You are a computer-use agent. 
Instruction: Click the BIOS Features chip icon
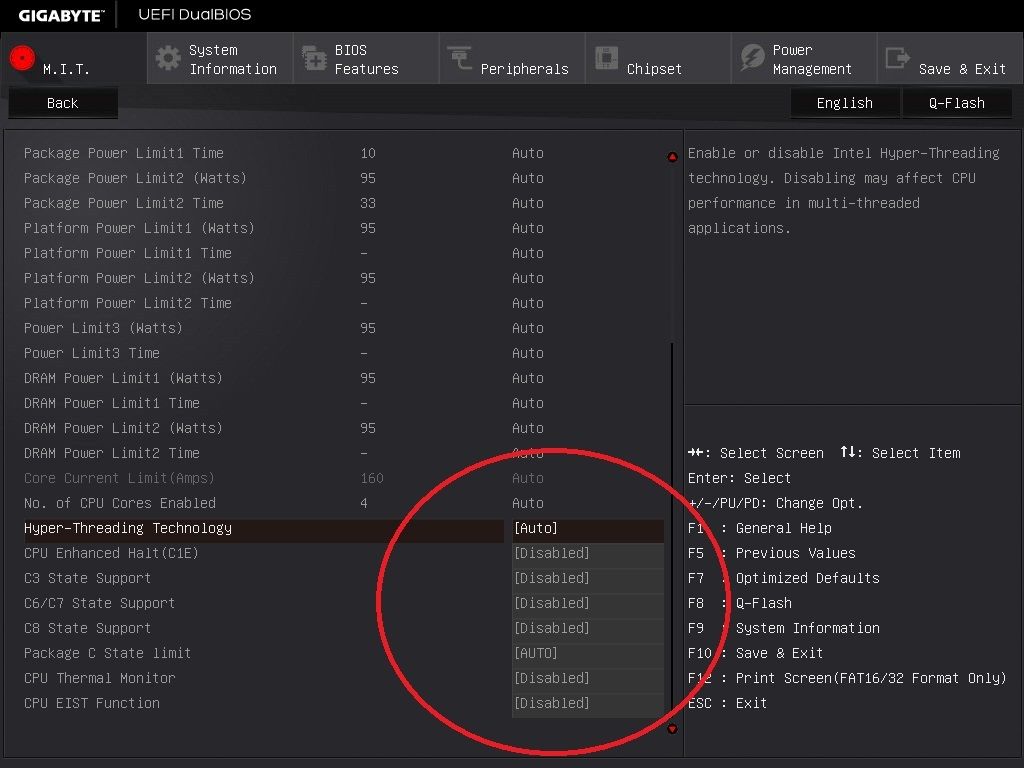pos(314,58)
